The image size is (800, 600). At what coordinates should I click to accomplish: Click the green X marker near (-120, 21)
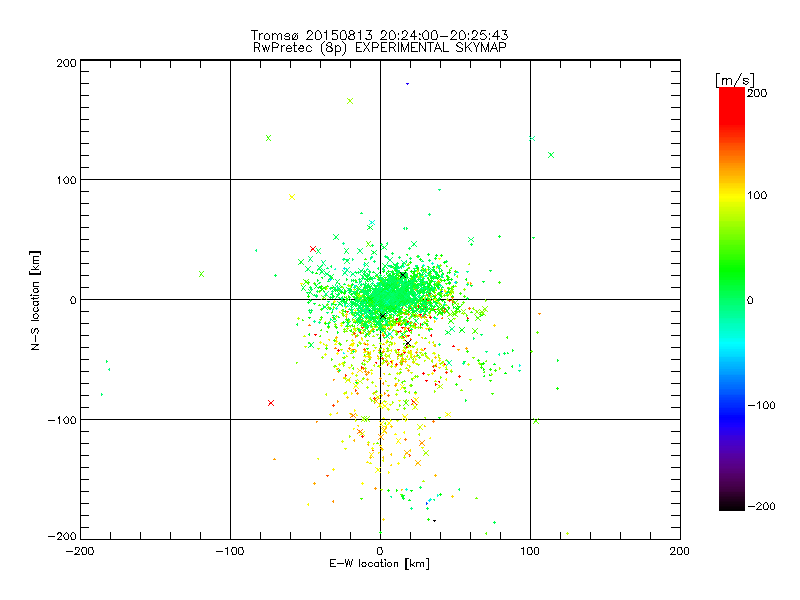coord(201,274)
